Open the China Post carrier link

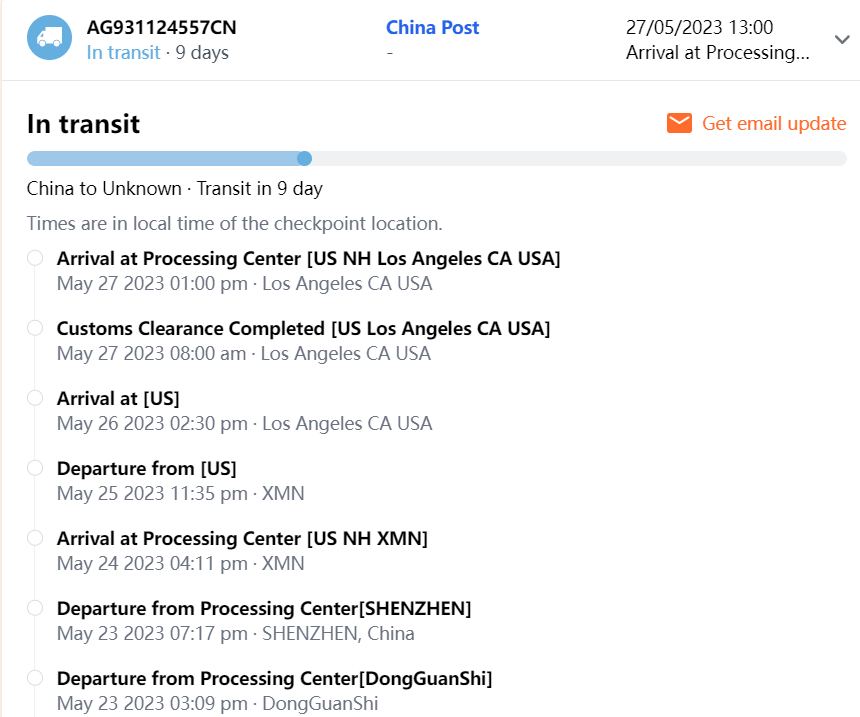click(x=432, y=28)
